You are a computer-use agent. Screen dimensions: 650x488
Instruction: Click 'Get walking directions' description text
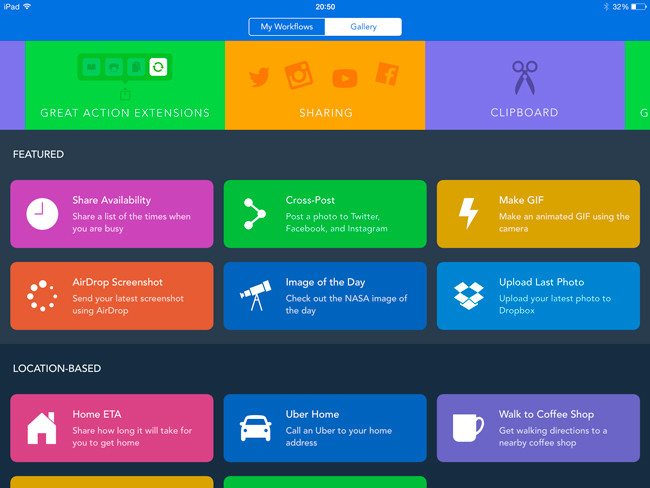coord(553,437)
